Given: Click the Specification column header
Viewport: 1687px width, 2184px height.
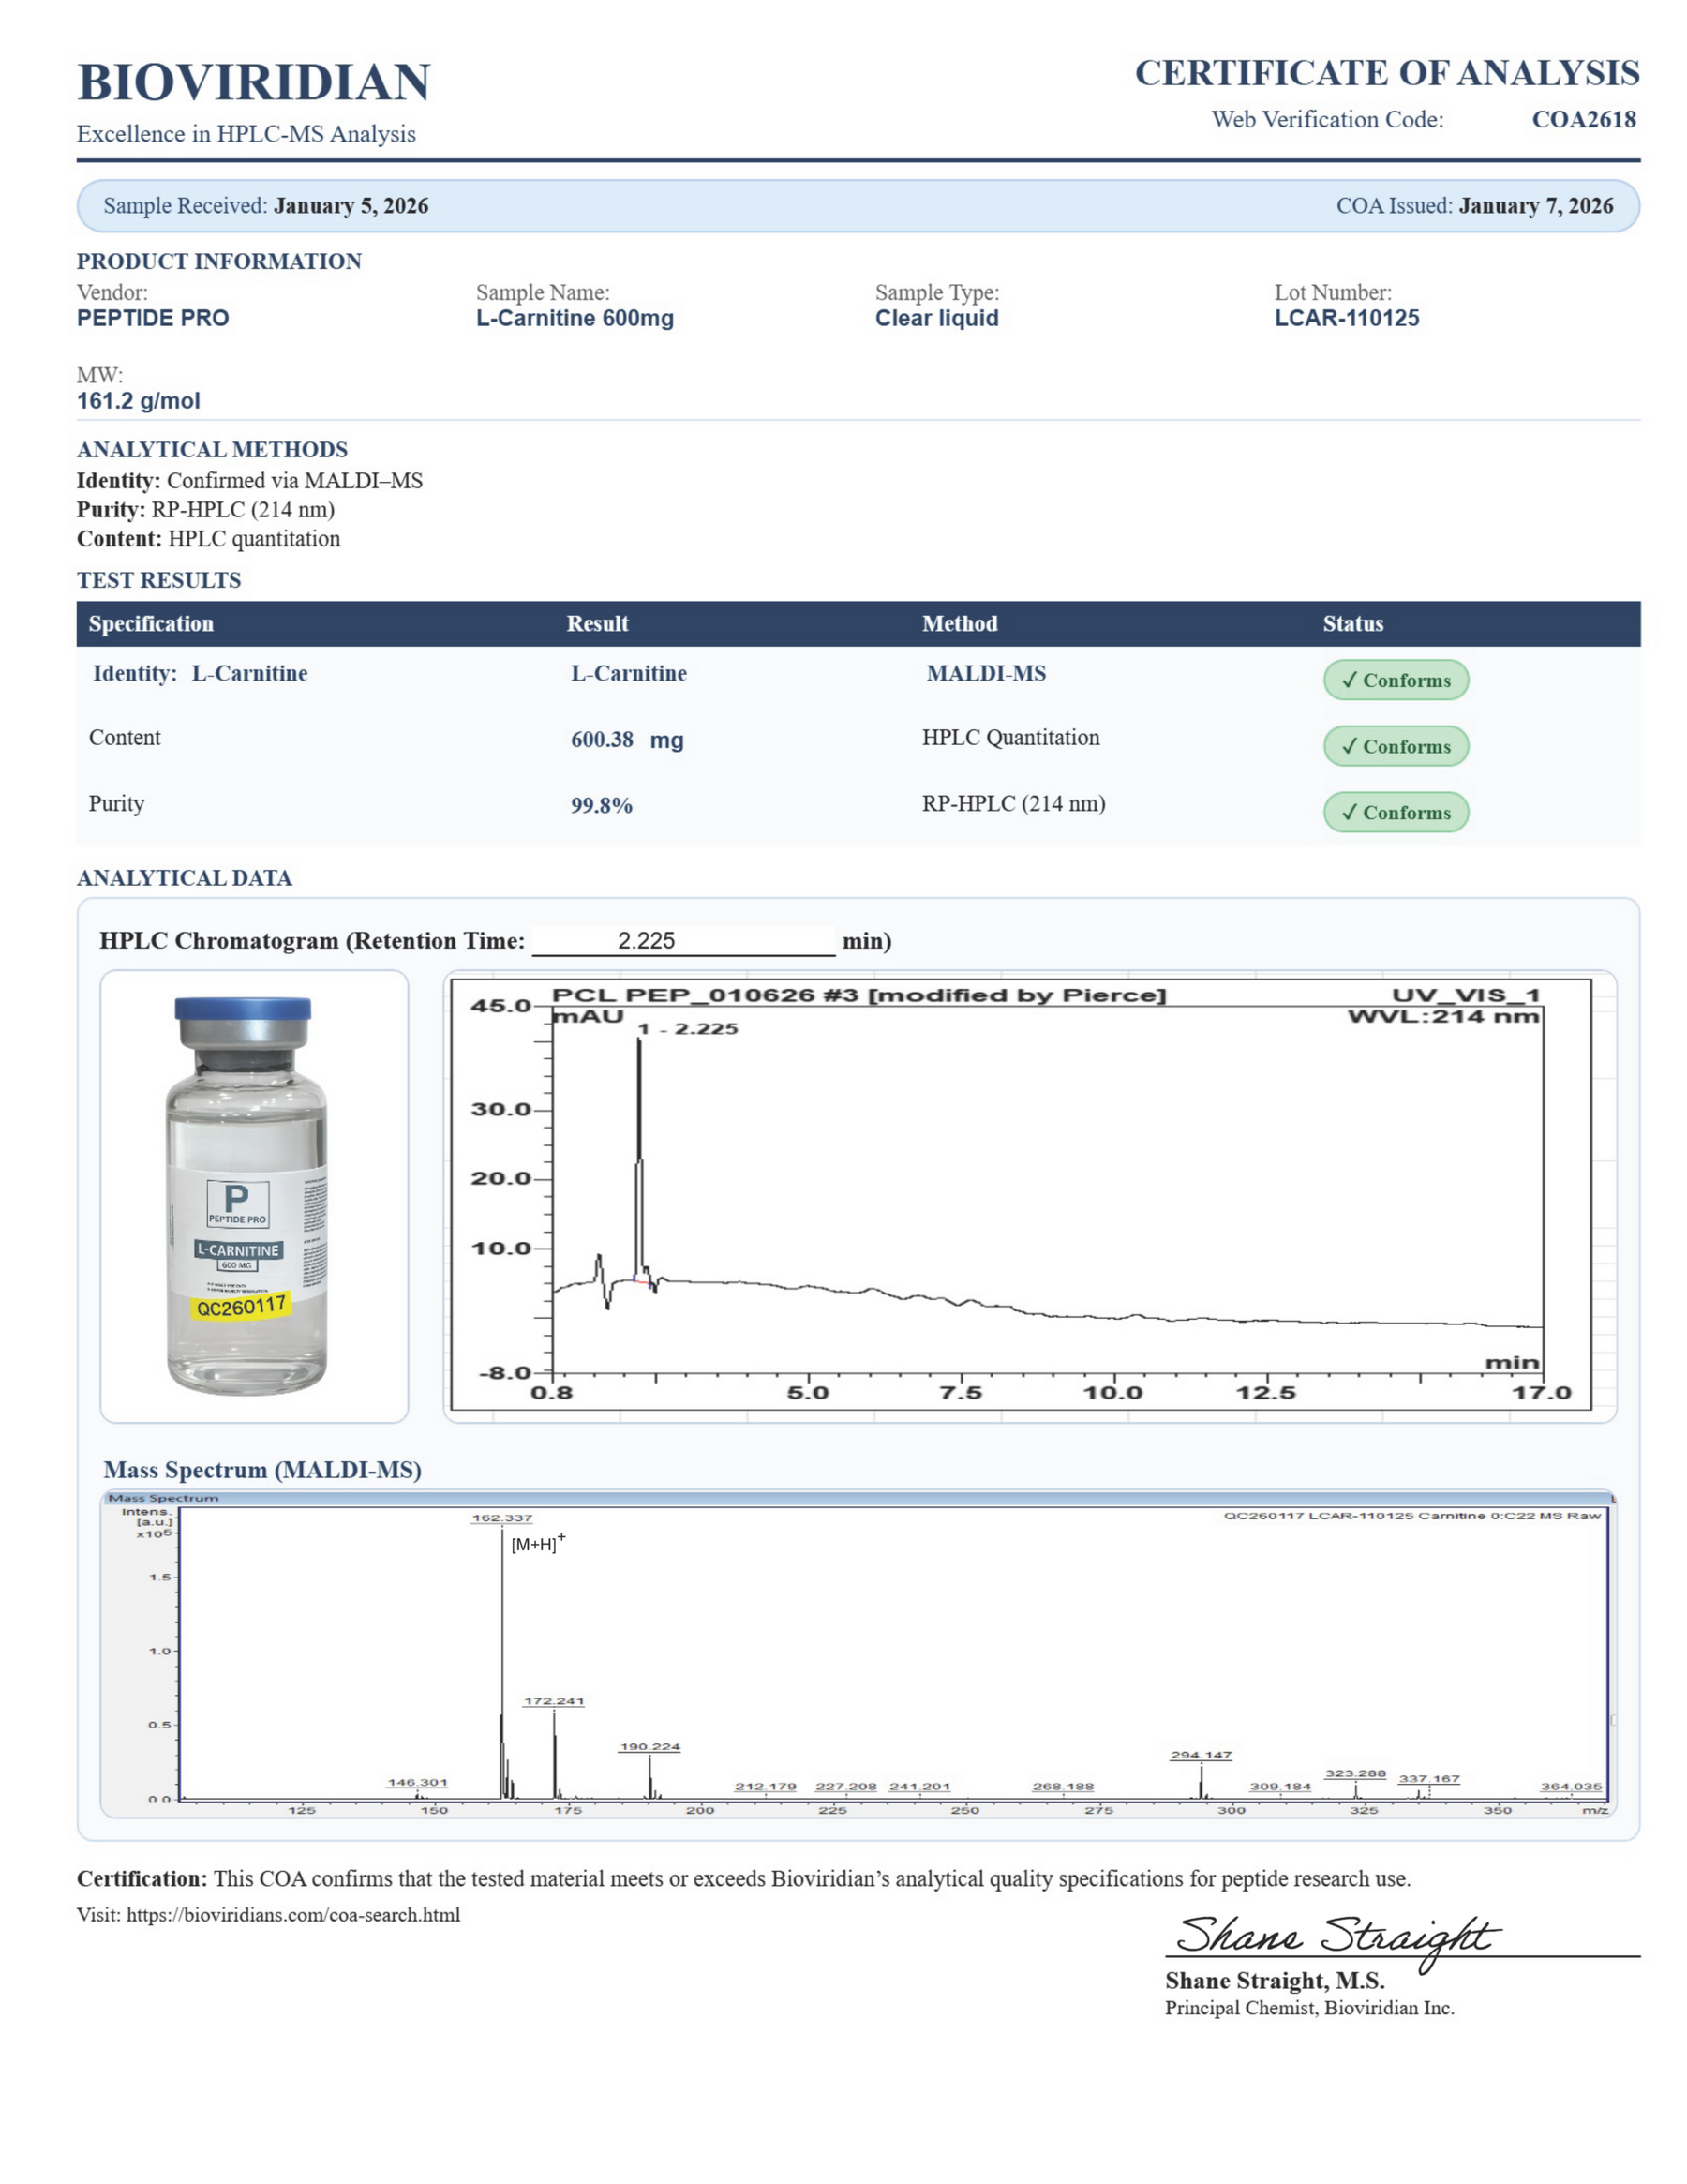Looking at the screenshot, I should 151,624.
